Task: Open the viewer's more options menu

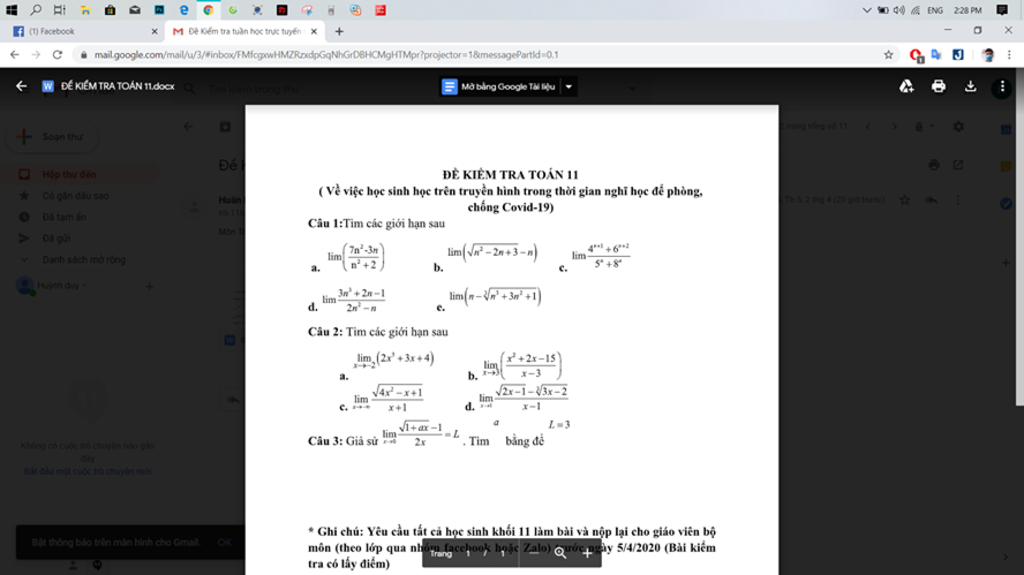Action: pos(1002,86)
